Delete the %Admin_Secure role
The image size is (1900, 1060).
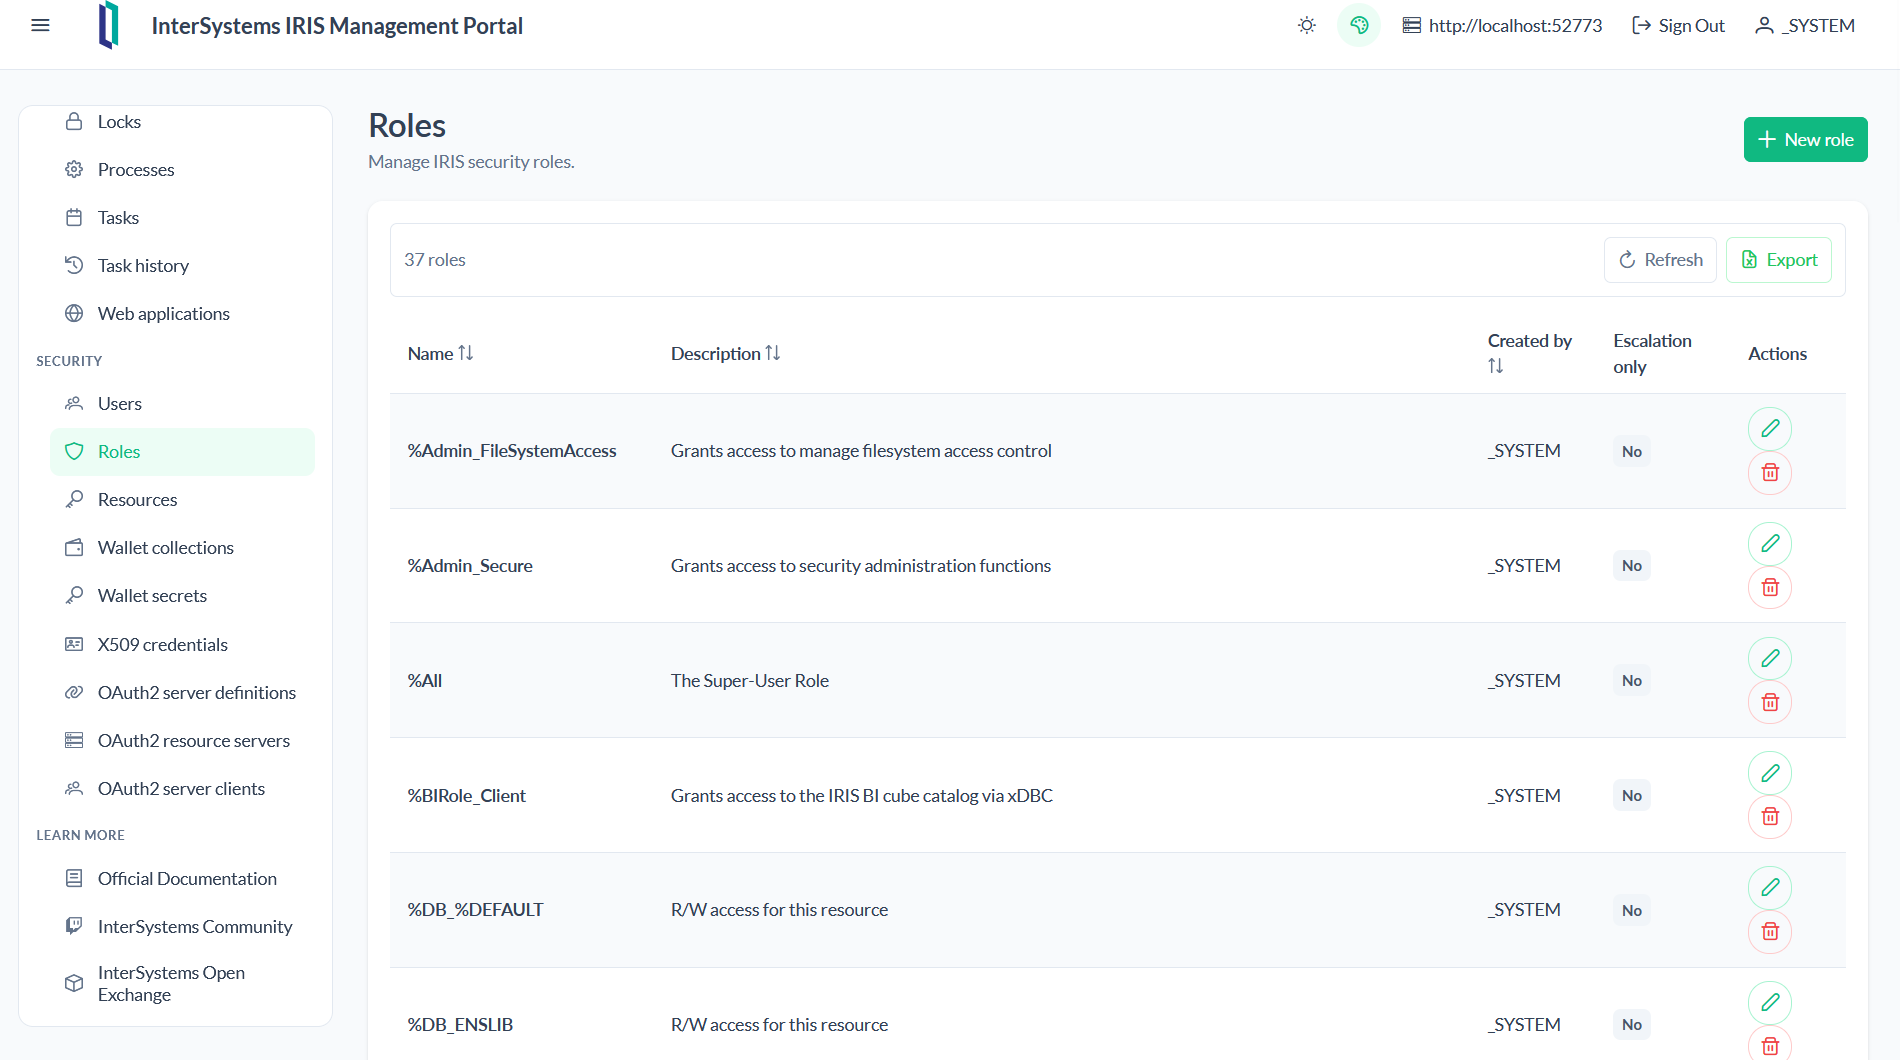point(1769,588)
